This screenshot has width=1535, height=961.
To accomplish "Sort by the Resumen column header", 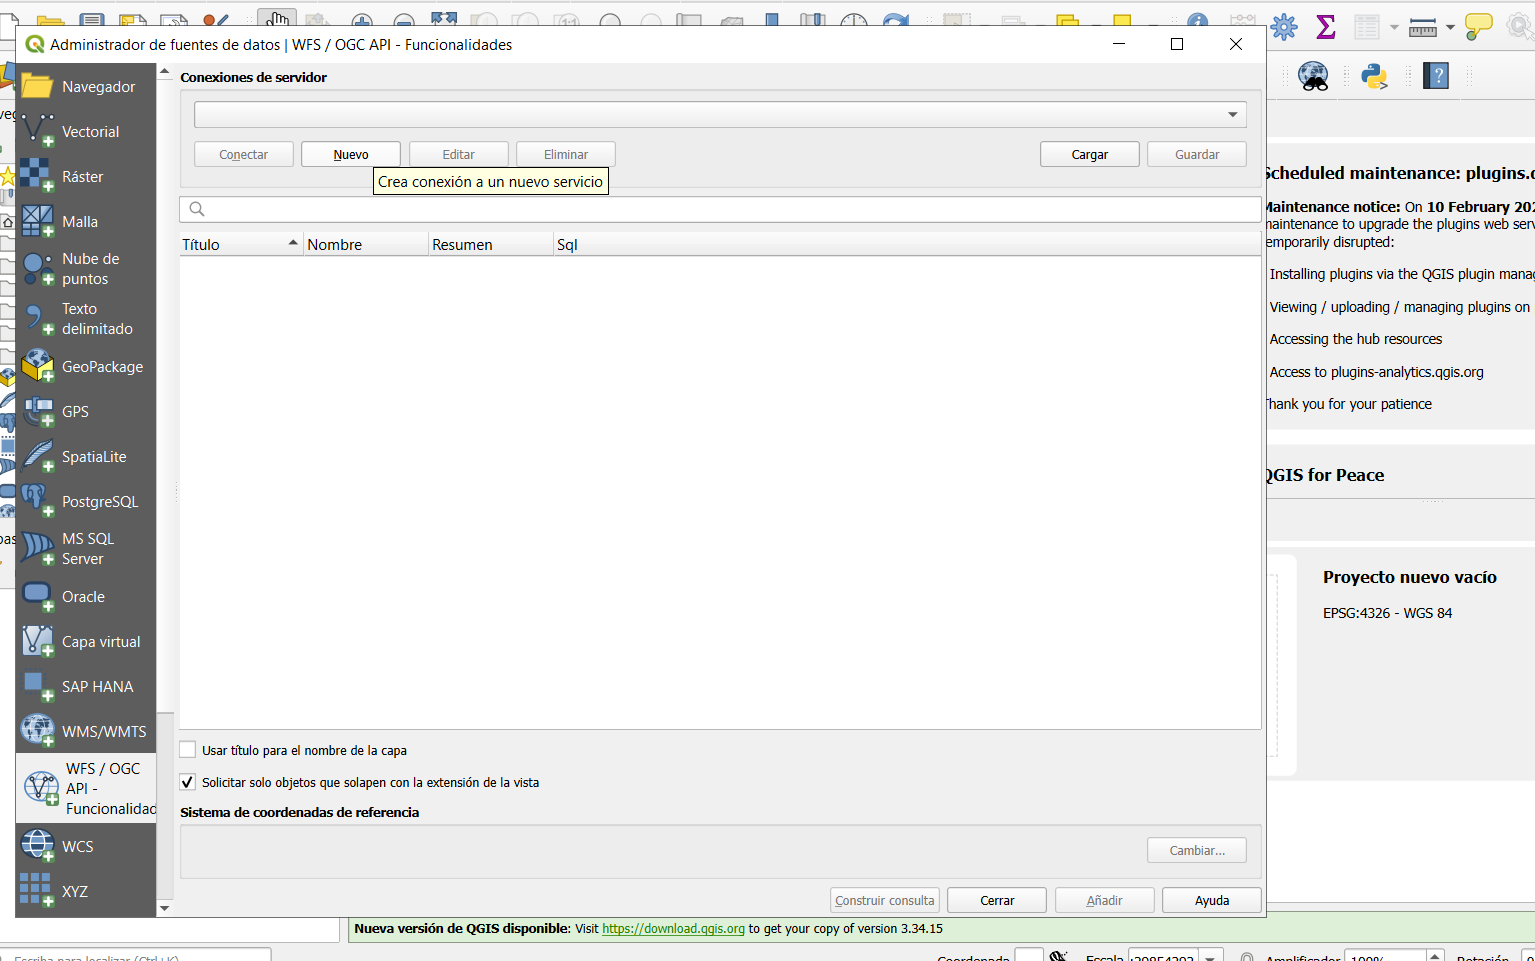I will [490, 244].
